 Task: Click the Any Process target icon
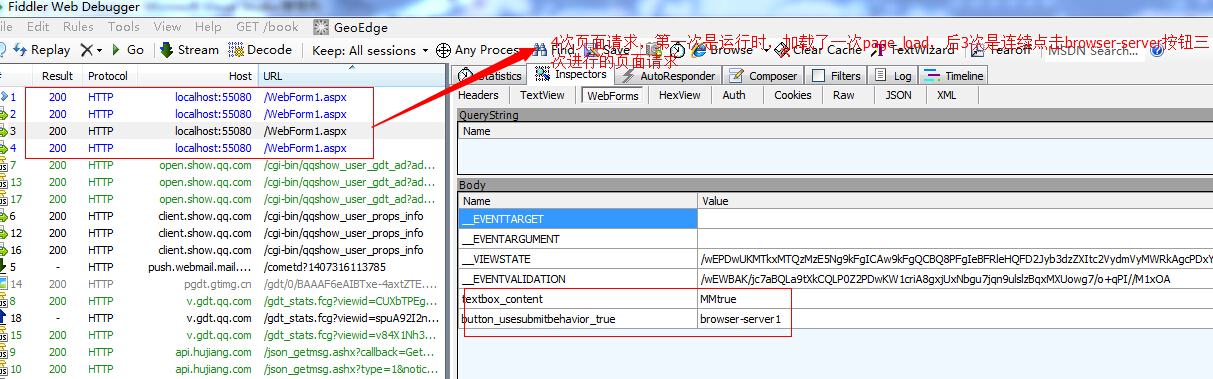(x=444, y=50)
